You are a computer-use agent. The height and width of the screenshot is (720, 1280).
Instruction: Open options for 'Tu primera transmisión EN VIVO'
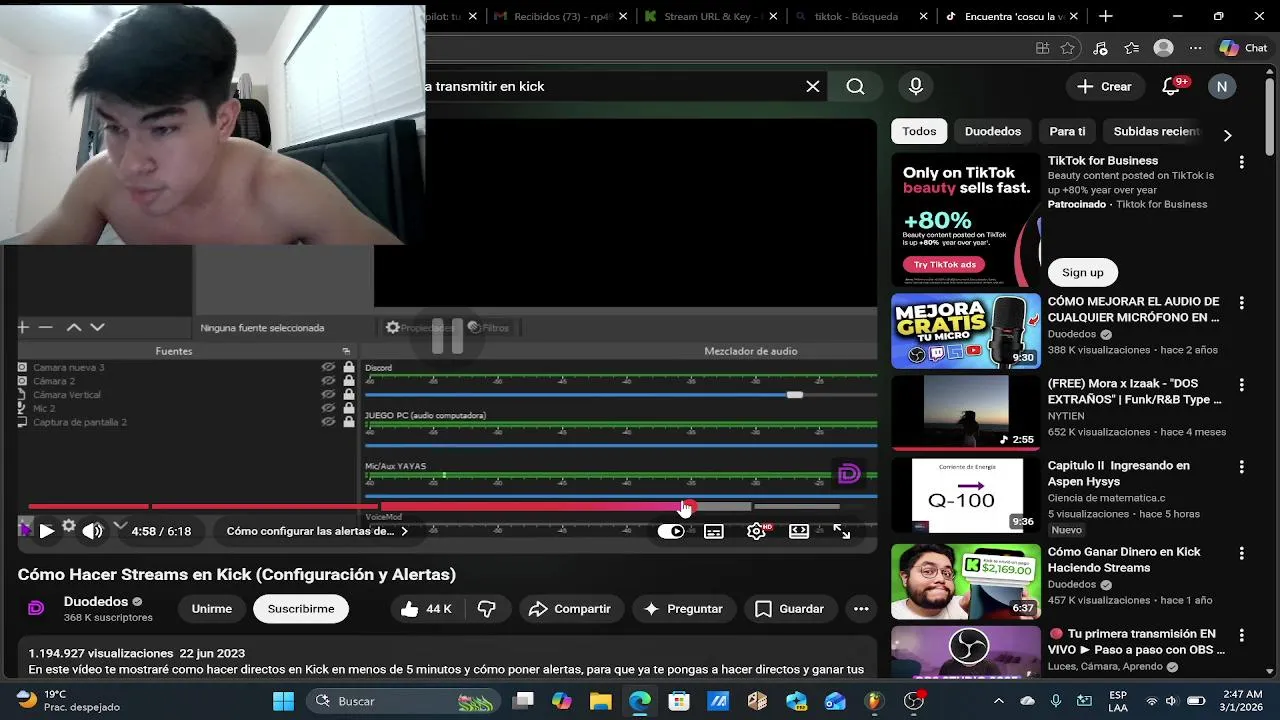tap(1241, 635)
